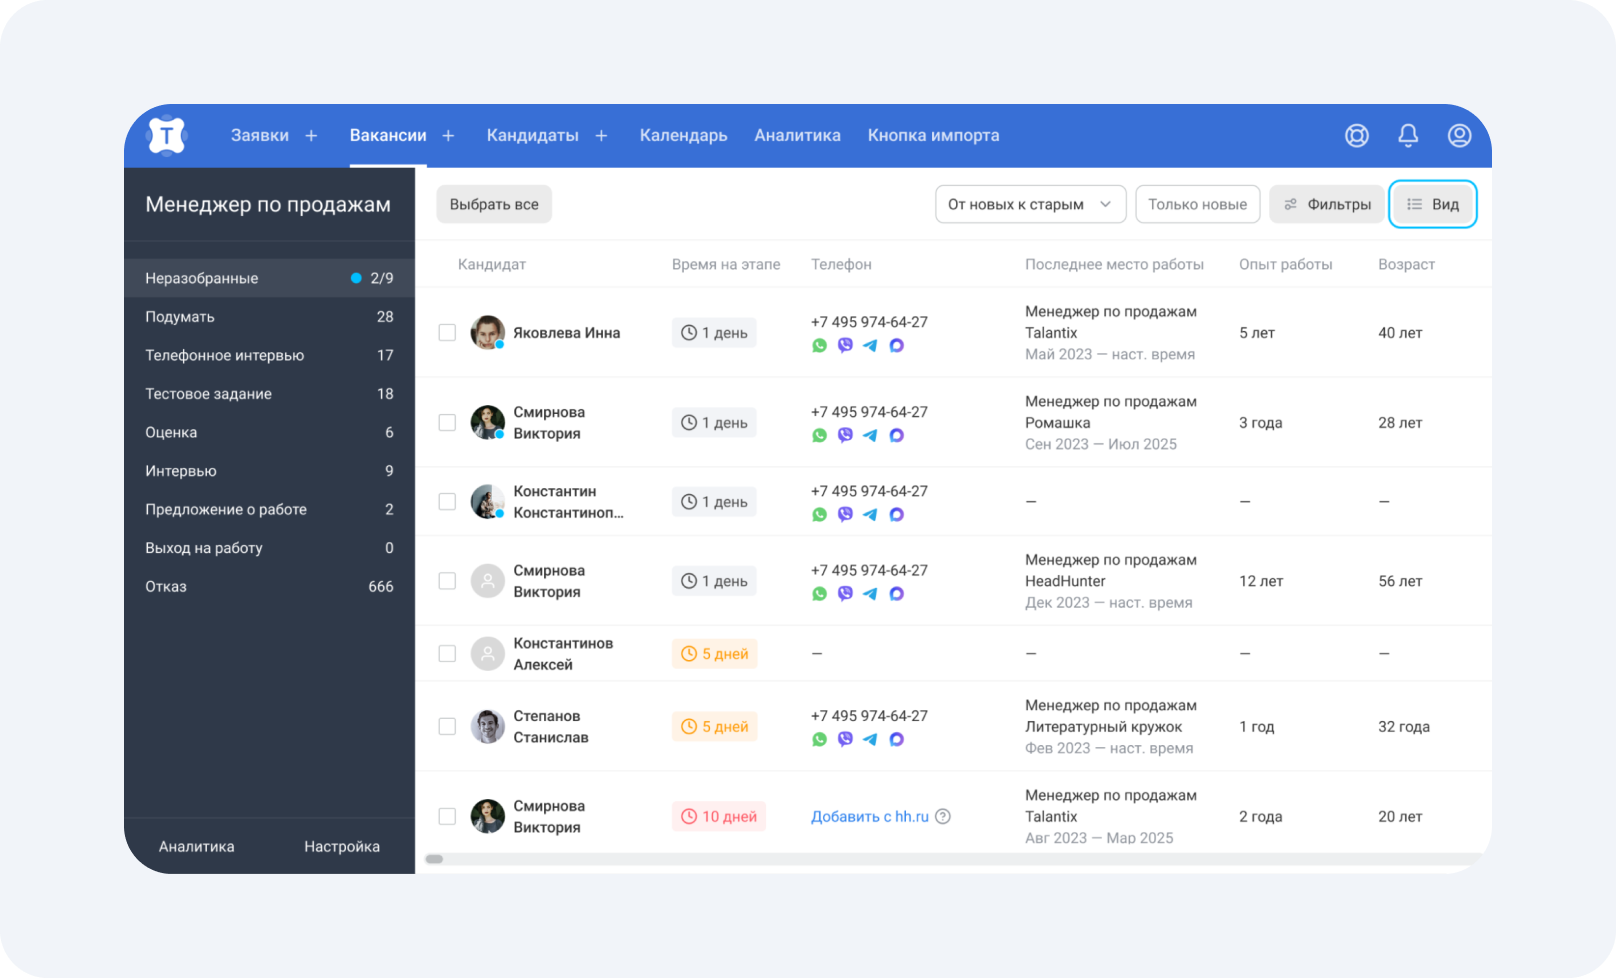
Task: Open notifications bell icon
Action: tap(1408, 135)
